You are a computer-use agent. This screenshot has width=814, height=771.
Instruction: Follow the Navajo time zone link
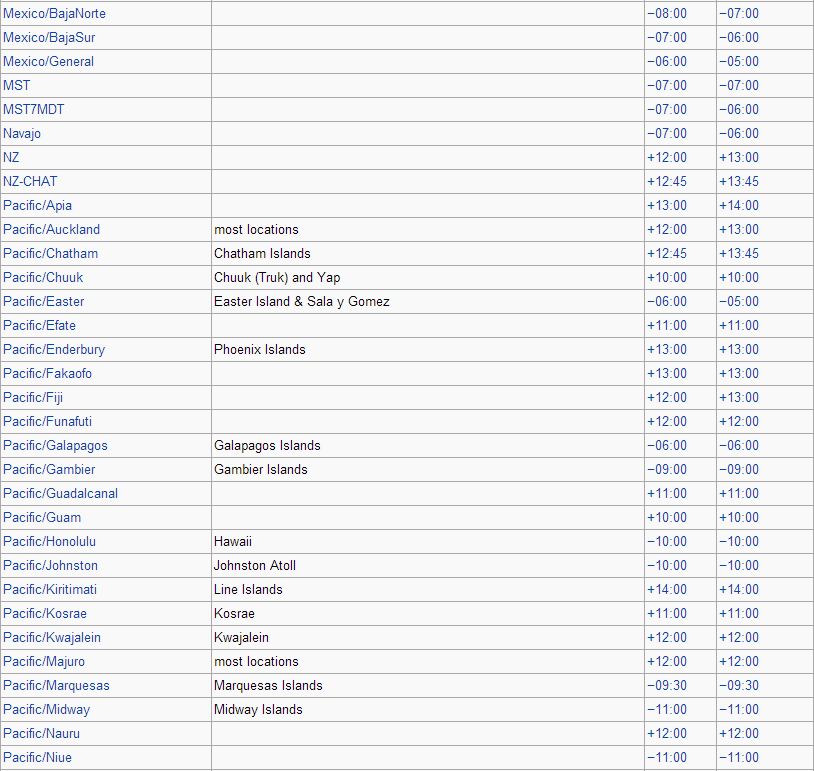tap(22, 133)
